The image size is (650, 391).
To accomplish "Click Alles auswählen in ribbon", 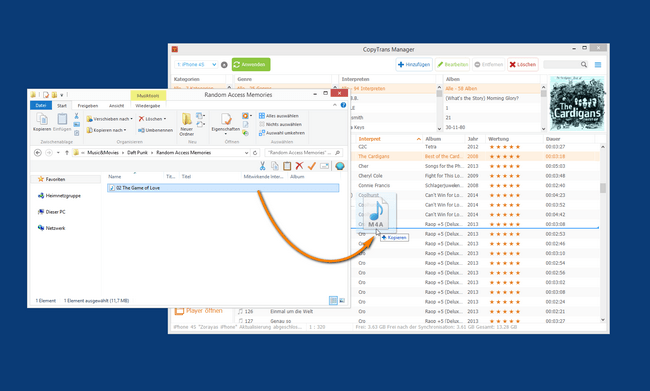I will click(279, 116).
